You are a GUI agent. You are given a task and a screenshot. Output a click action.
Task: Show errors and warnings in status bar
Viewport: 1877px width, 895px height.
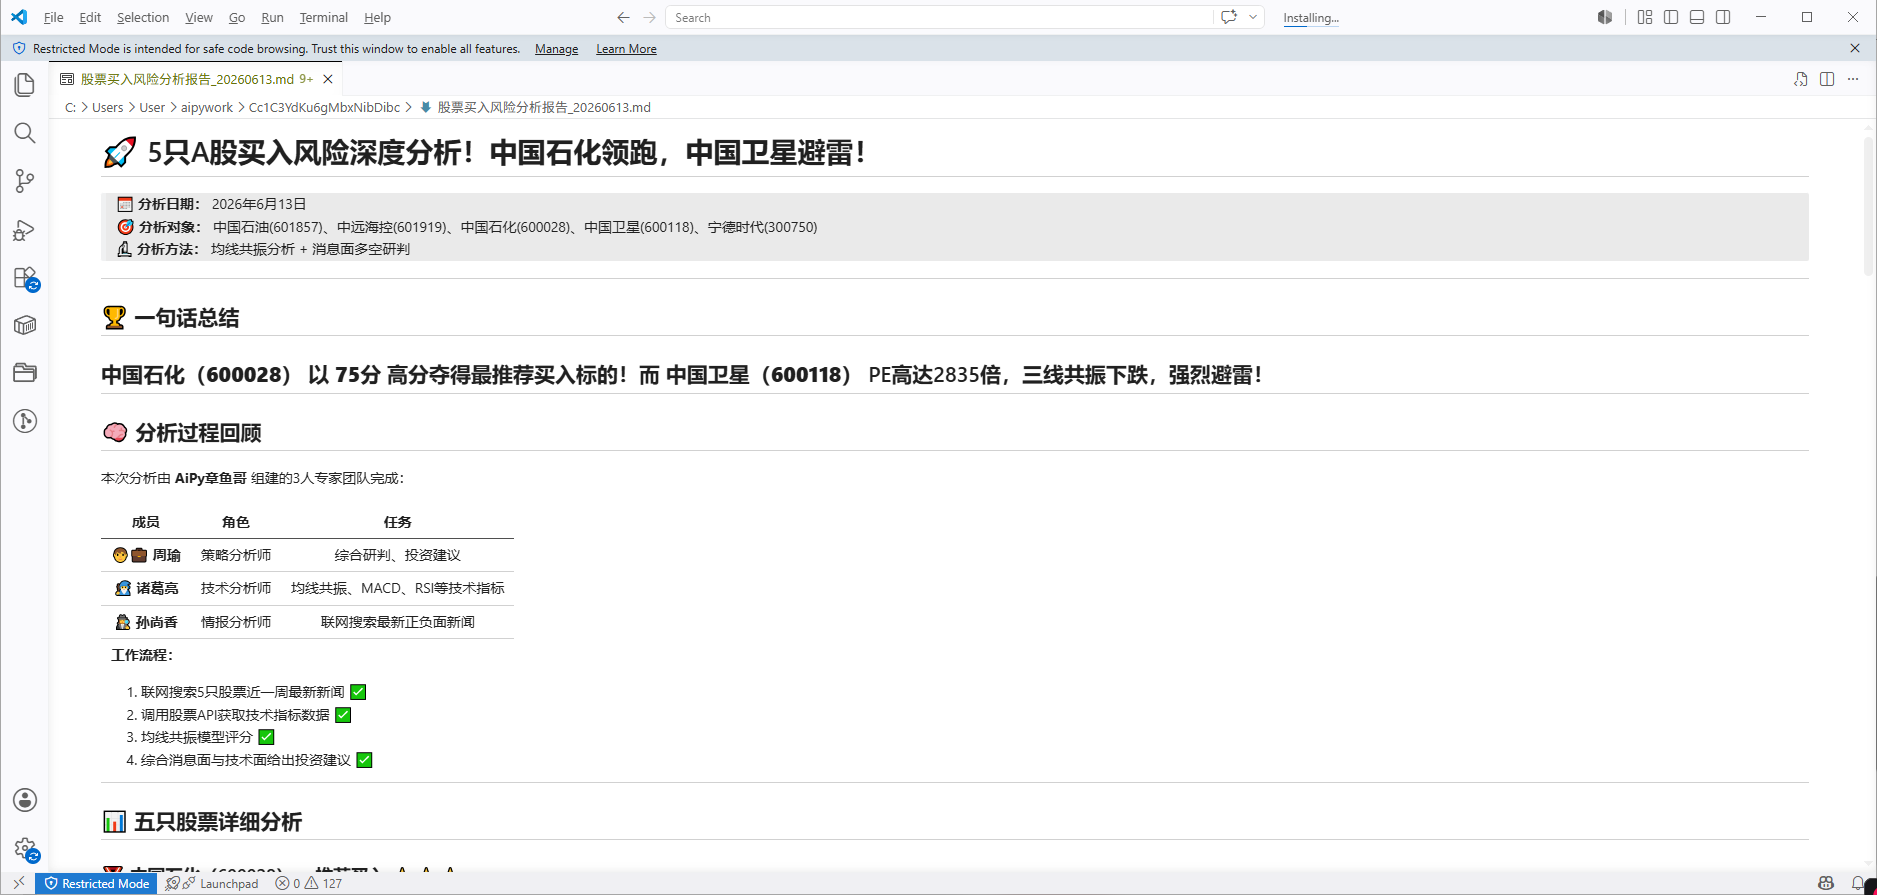coord(309,883)
